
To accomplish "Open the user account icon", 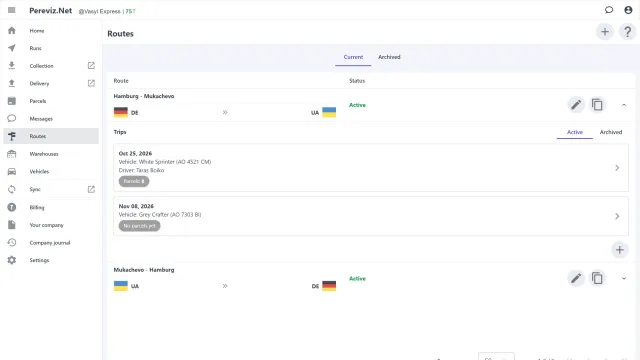I will pos(628,10).
